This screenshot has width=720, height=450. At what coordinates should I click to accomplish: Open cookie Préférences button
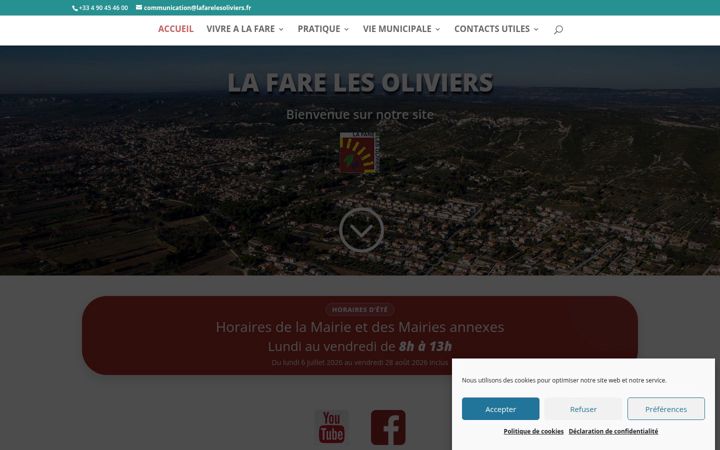click(x=666, y=409)
